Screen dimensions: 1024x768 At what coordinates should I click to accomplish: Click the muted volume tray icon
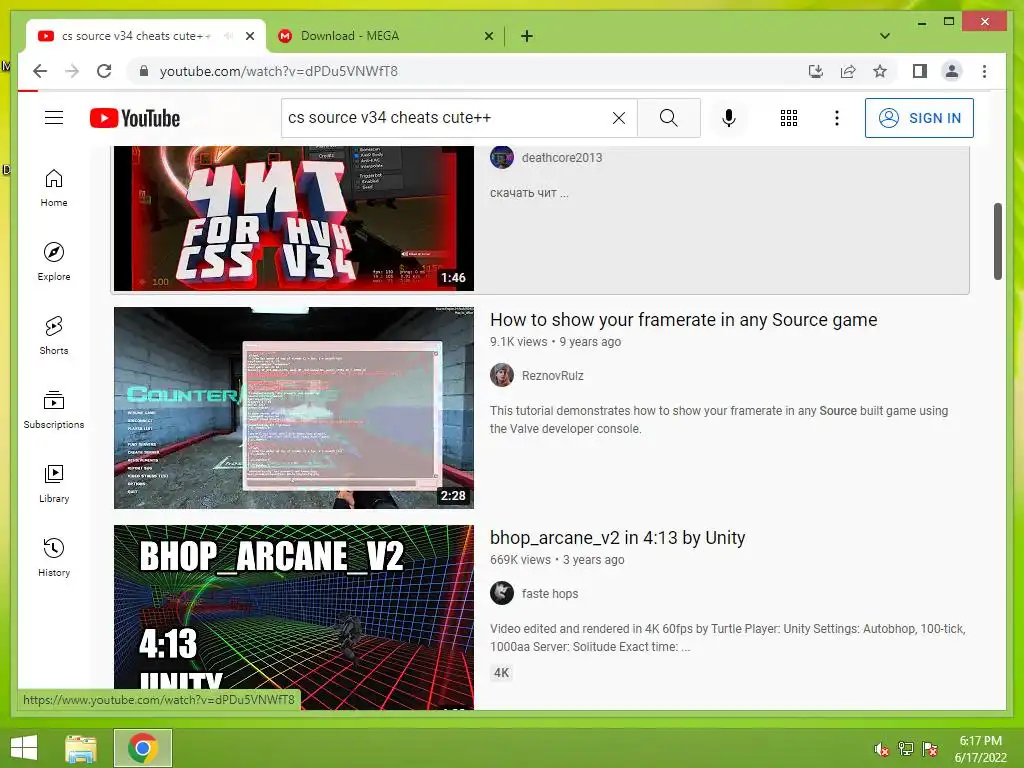click(881, 749)
